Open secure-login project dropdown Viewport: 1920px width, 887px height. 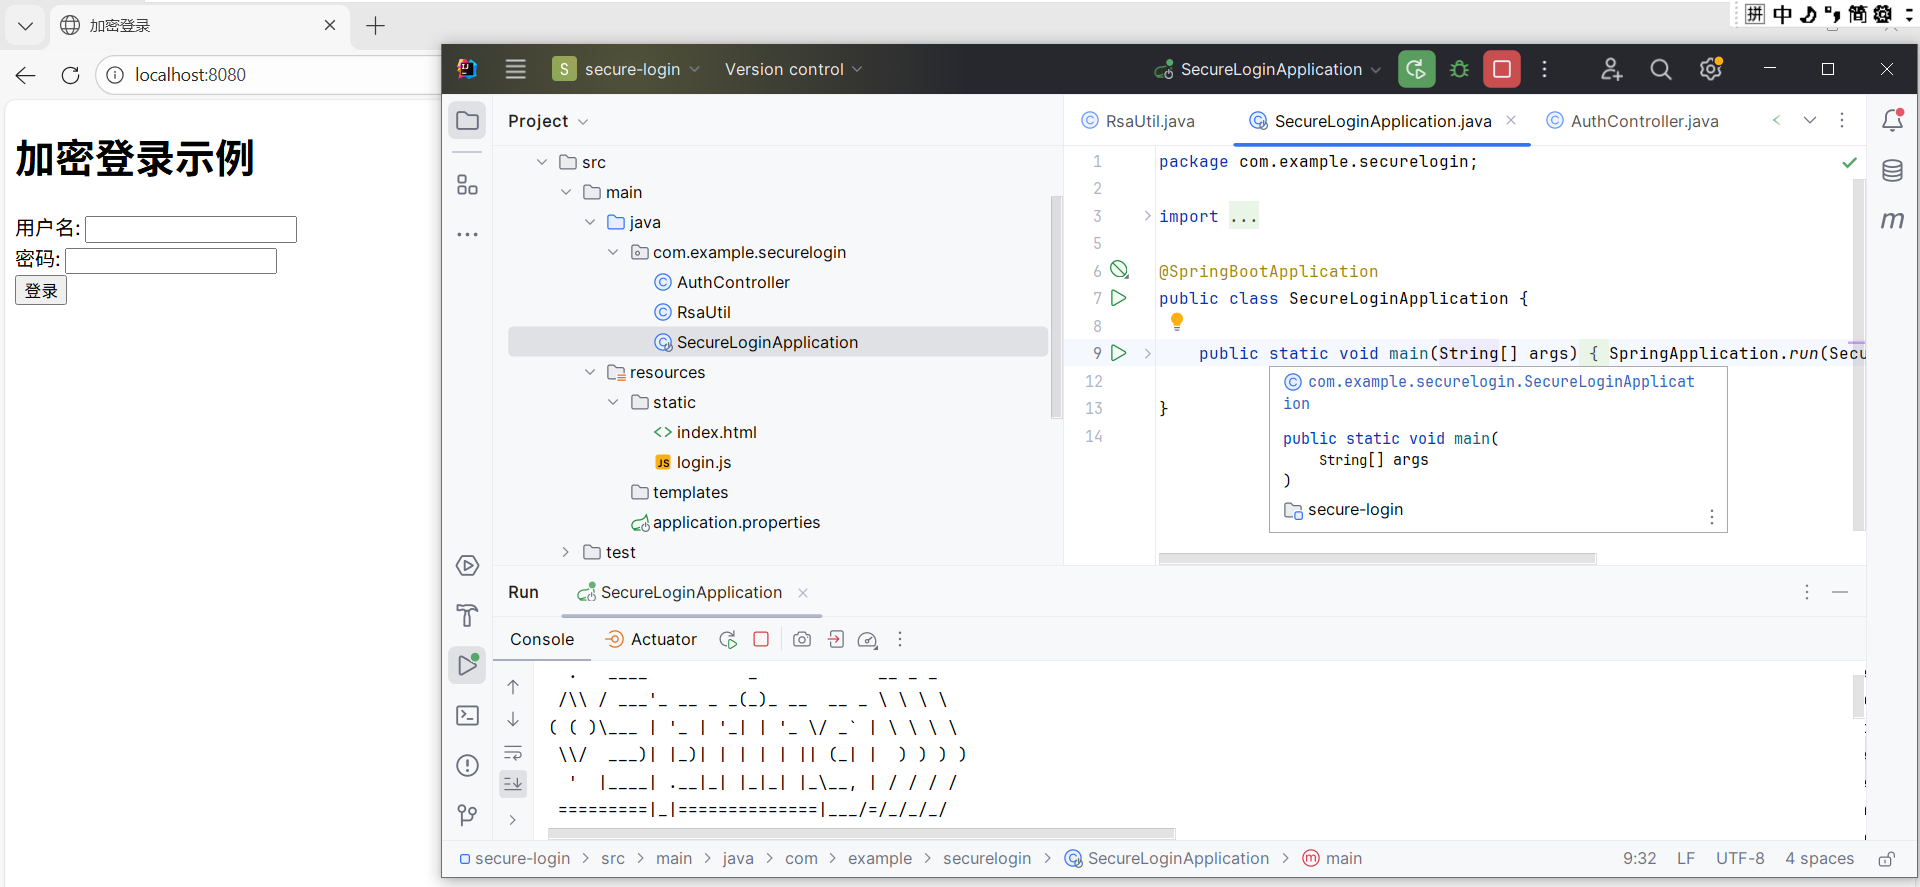(626, 69)
